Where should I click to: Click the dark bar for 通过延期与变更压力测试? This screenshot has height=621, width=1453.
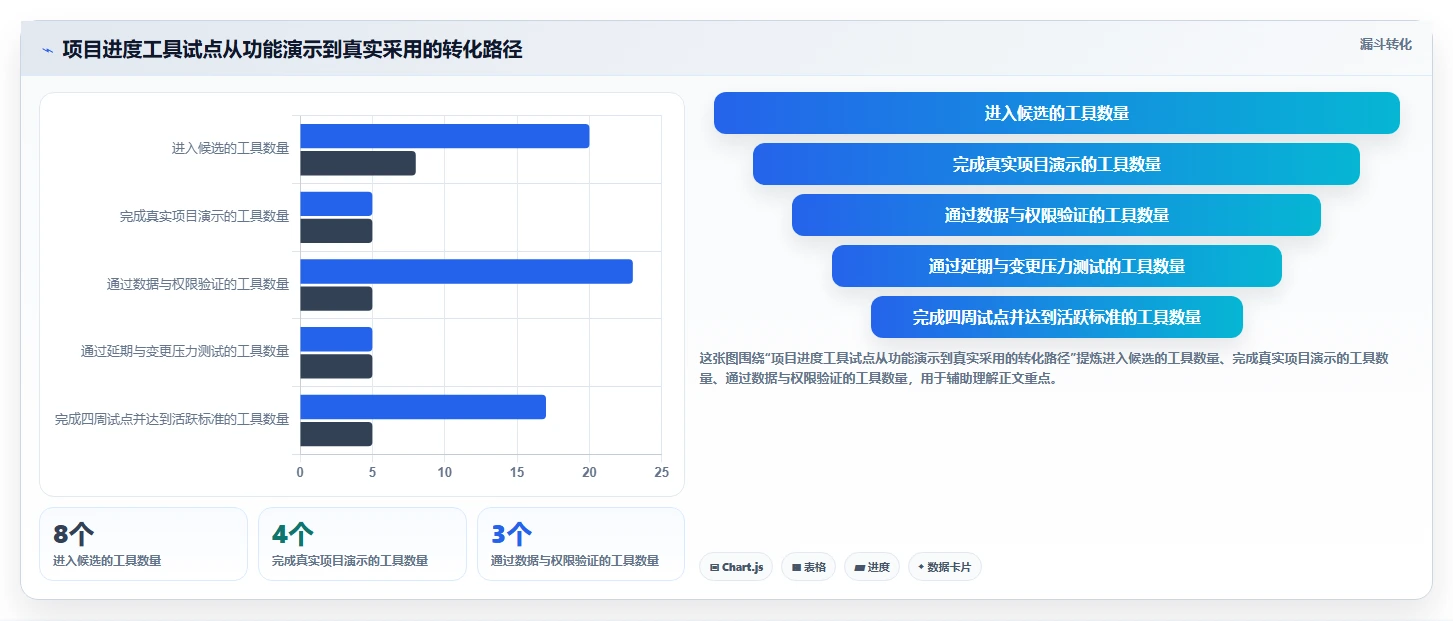[x=336, y=366]
